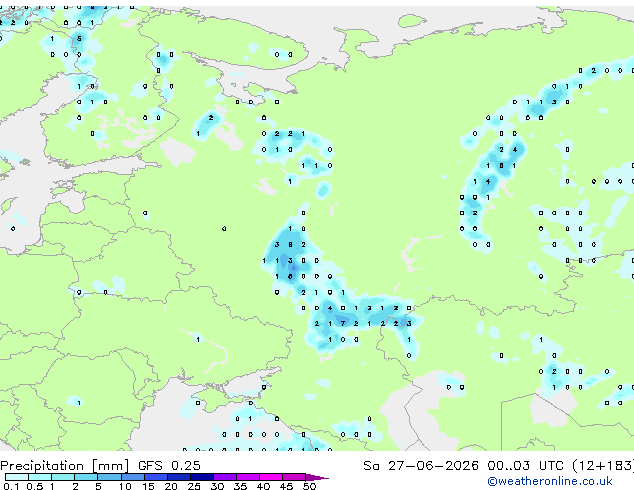Click the 1–2 mm legend color segment
This screenshot has height=490, width=634.
point(63,477)
